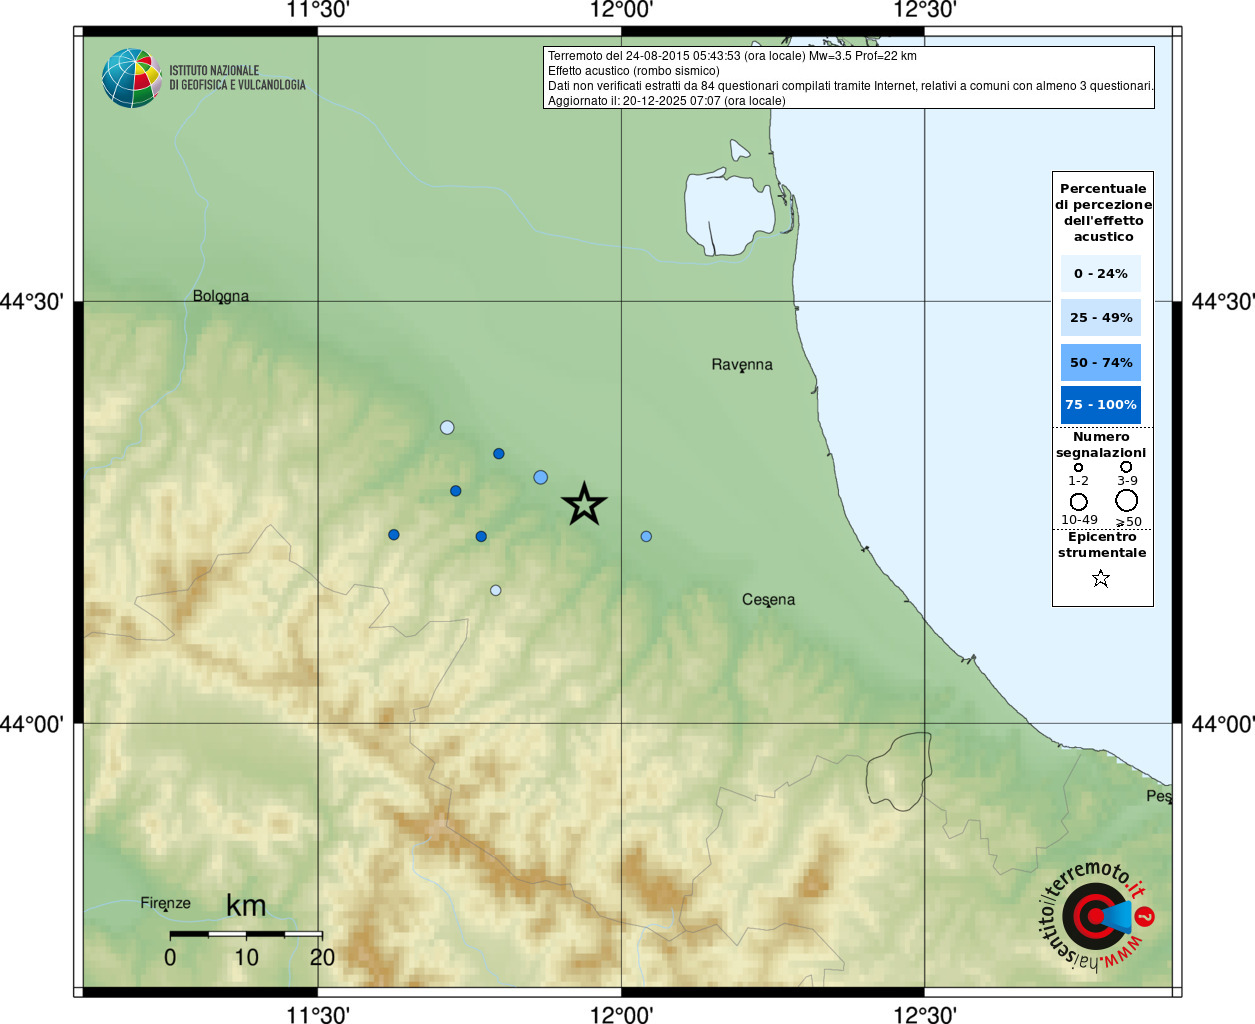Click the km scale bar
Screen dimensions: 1255x1024
[246, 934]
